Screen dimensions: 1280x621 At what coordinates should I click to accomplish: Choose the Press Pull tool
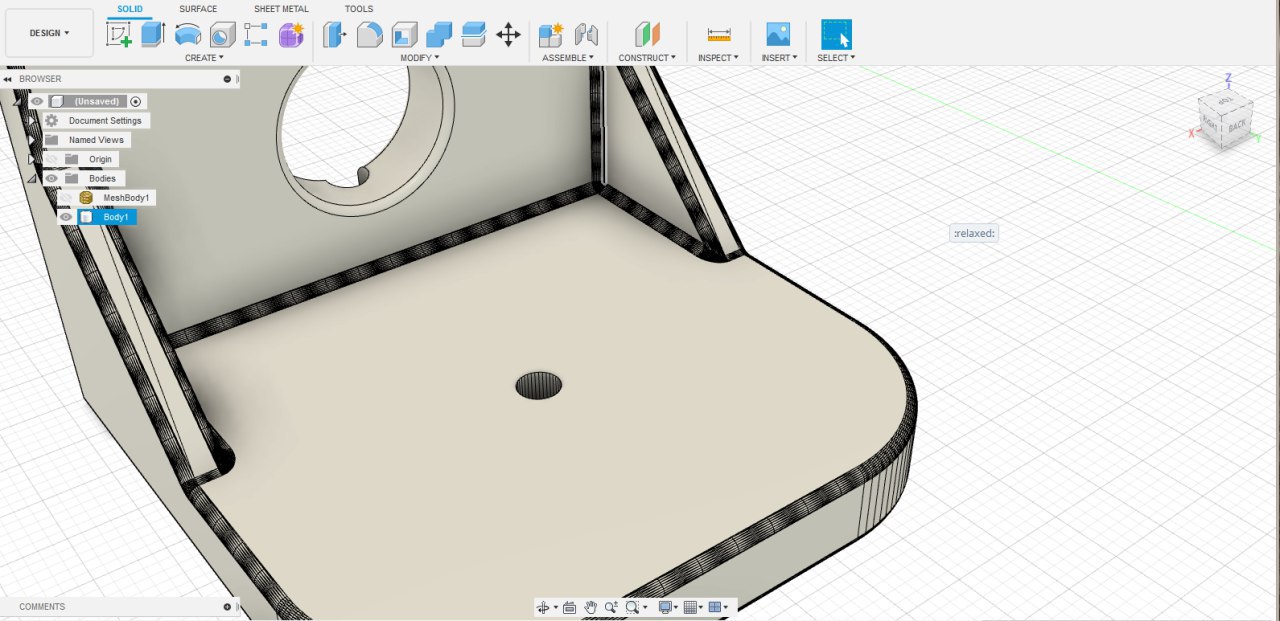pyautogui.click(x=334, y=35)
